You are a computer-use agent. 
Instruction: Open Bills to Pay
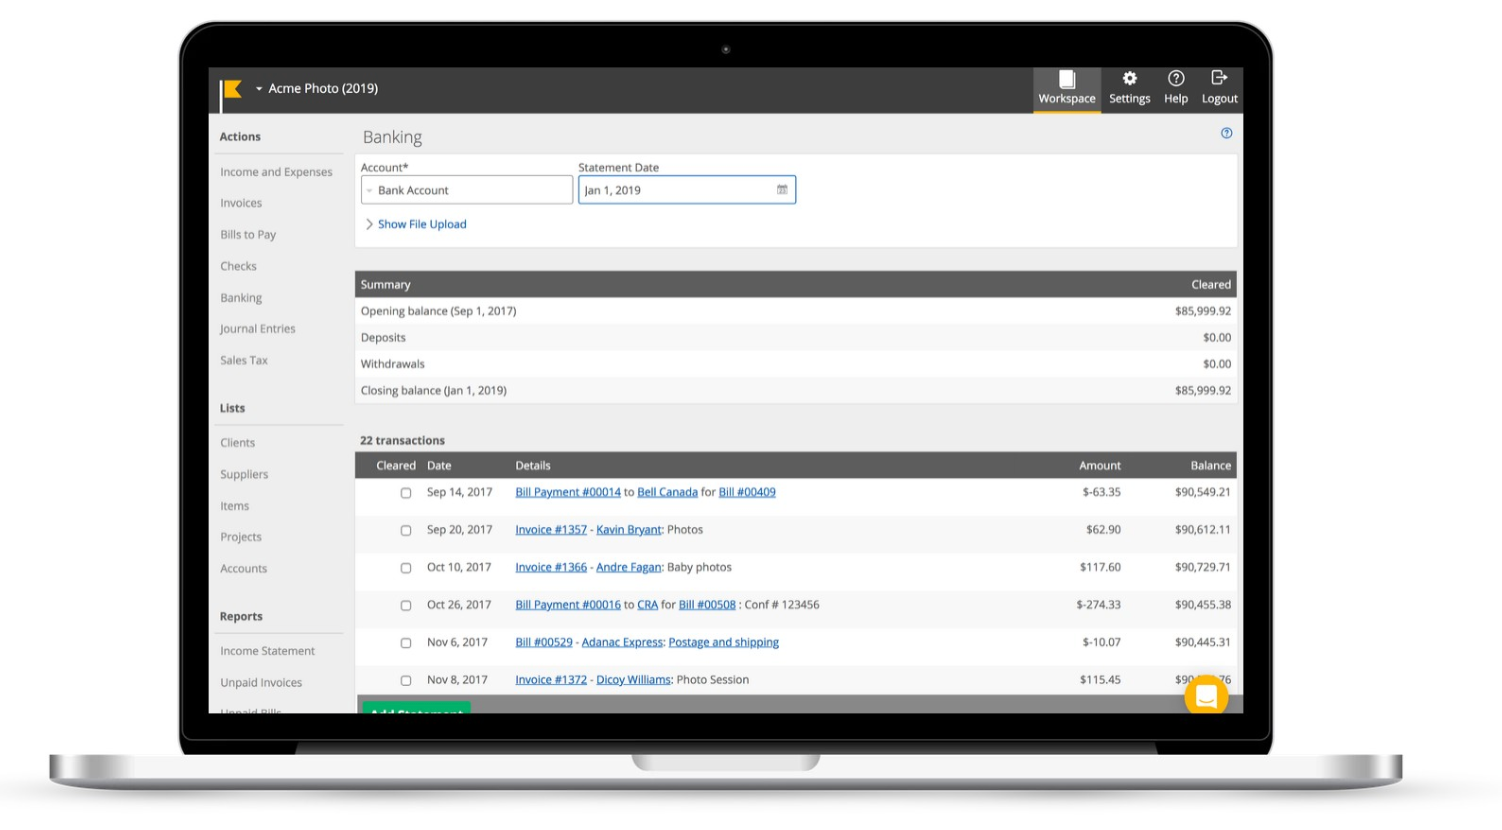click(248, 235)
